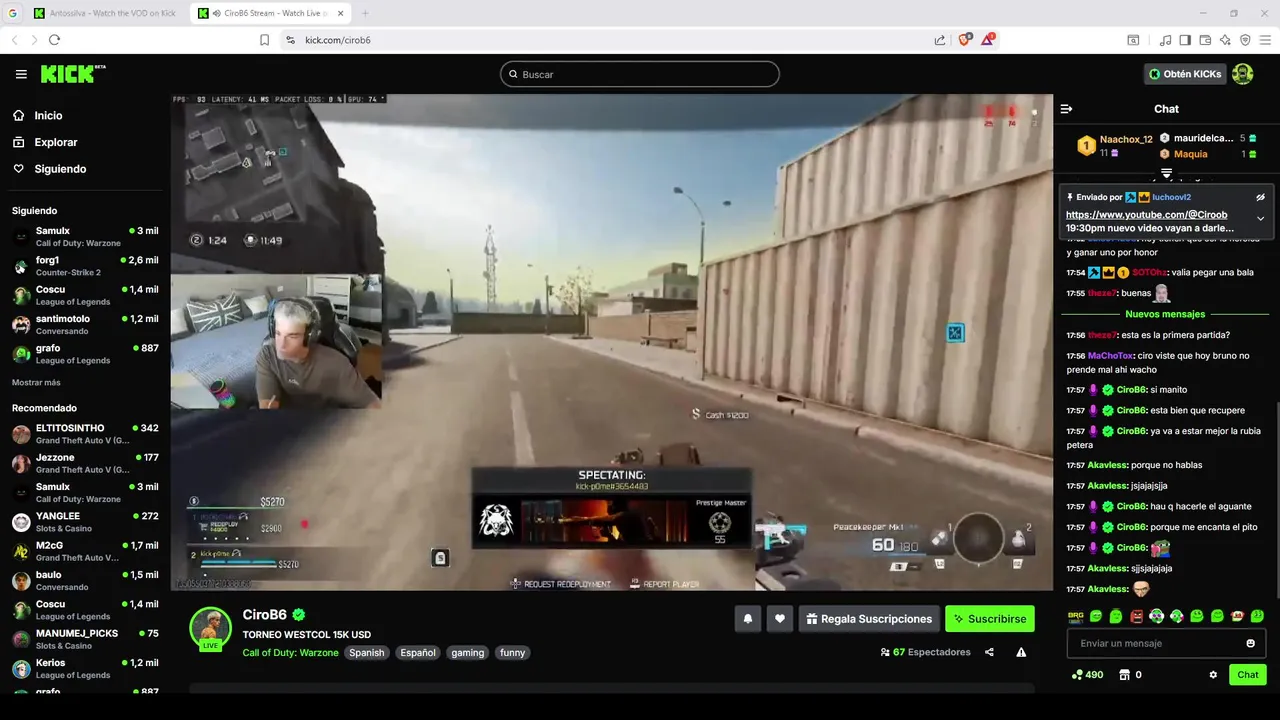
Task: Click Regala Suscripciones button
Action: coord(868,619)
